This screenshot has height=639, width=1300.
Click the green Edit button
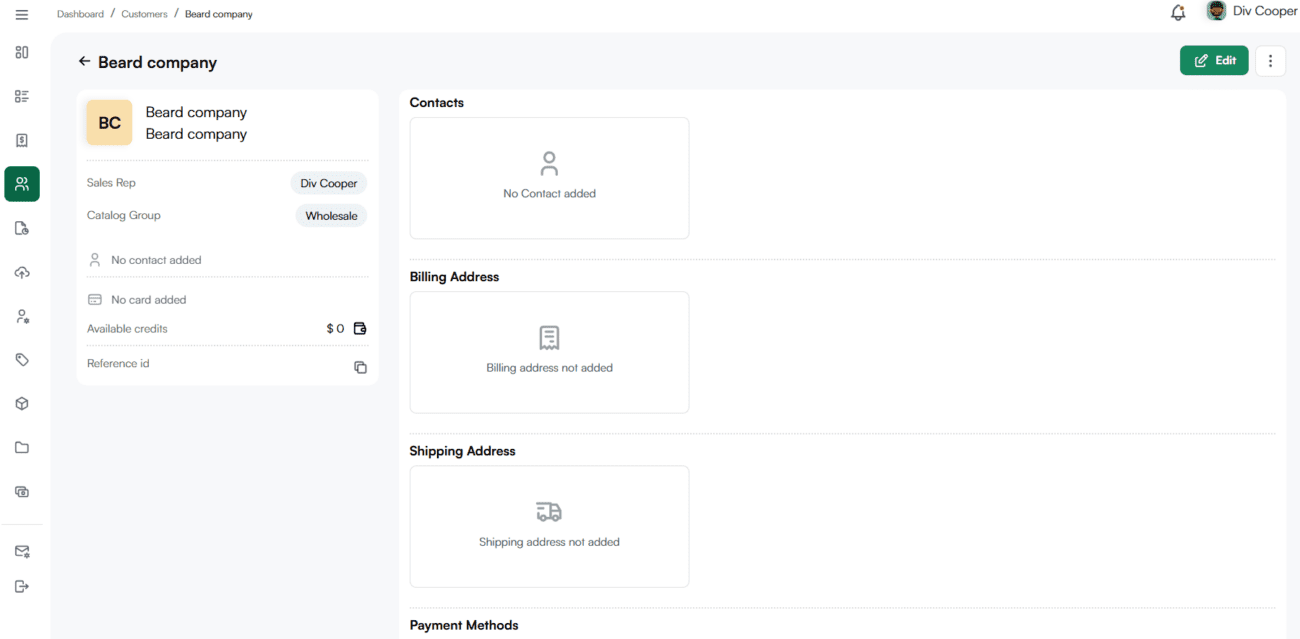pyautogui.click(x=1214, y=61)
